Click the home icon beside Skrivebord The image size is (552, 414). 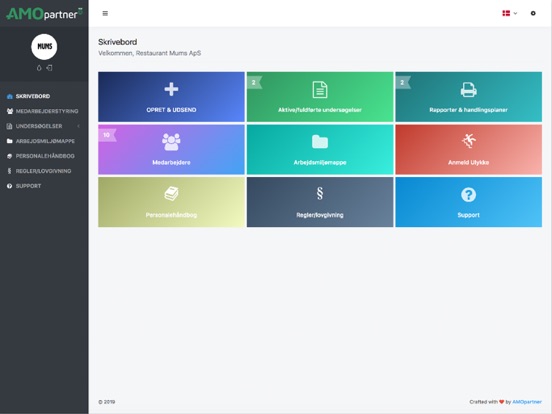(10, 96)
